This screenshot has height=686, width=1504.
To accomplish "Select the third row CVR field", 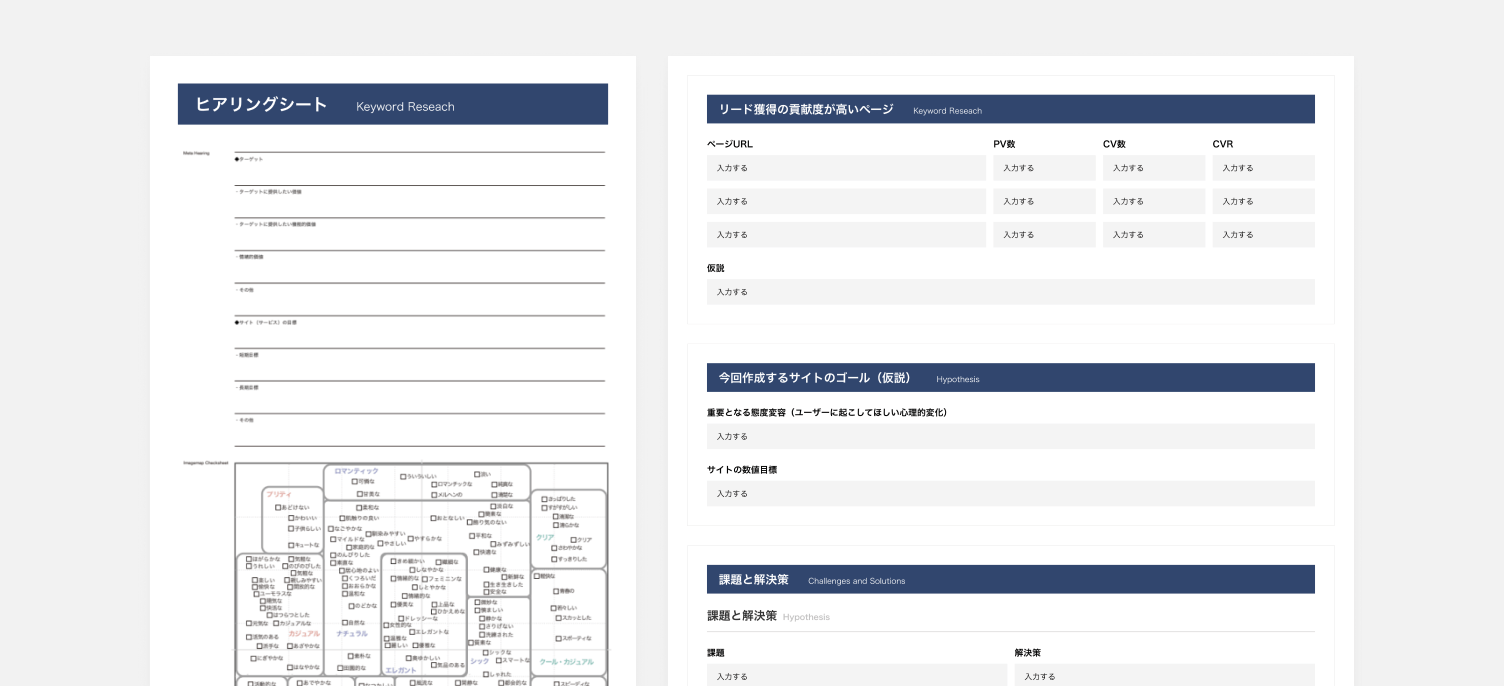I will pos(1263,234).
